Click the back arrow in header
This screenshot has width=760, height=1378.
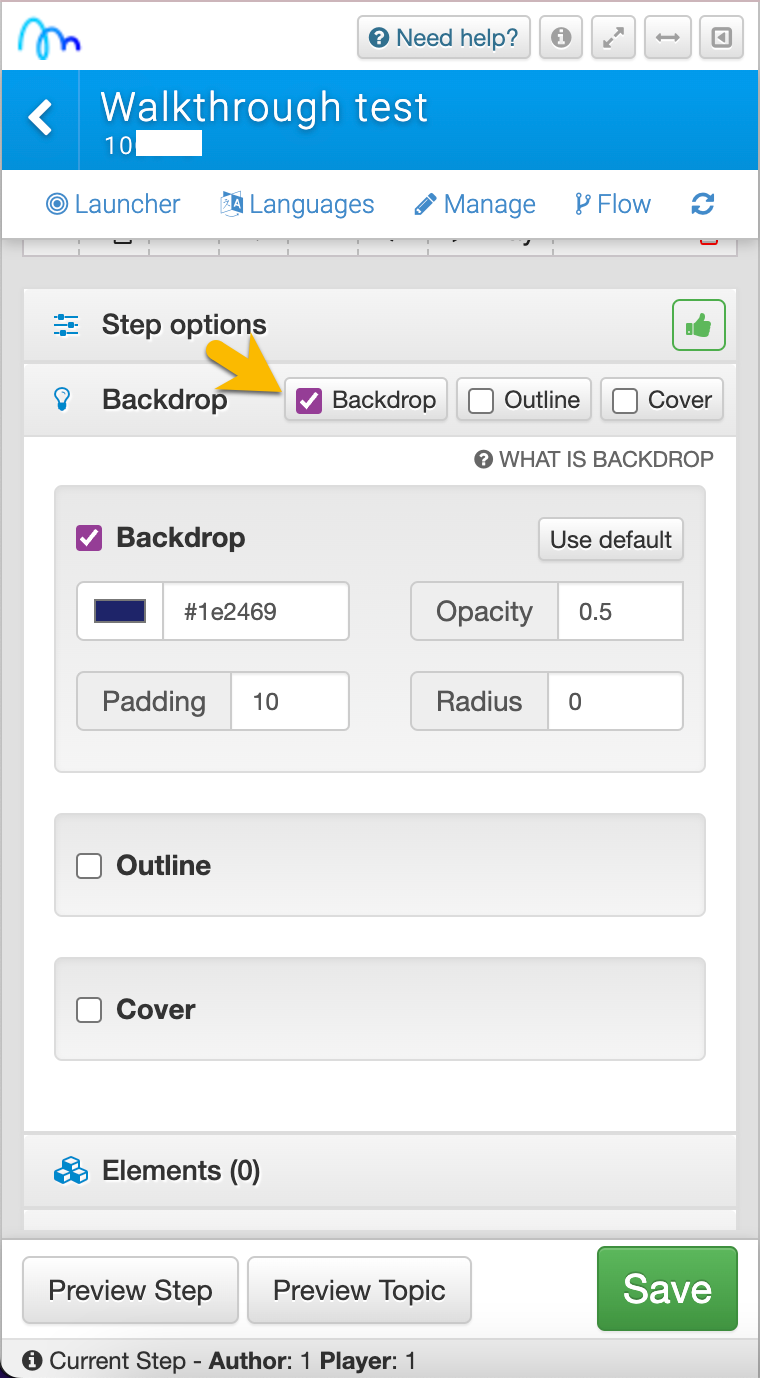[x=40, y=118]
